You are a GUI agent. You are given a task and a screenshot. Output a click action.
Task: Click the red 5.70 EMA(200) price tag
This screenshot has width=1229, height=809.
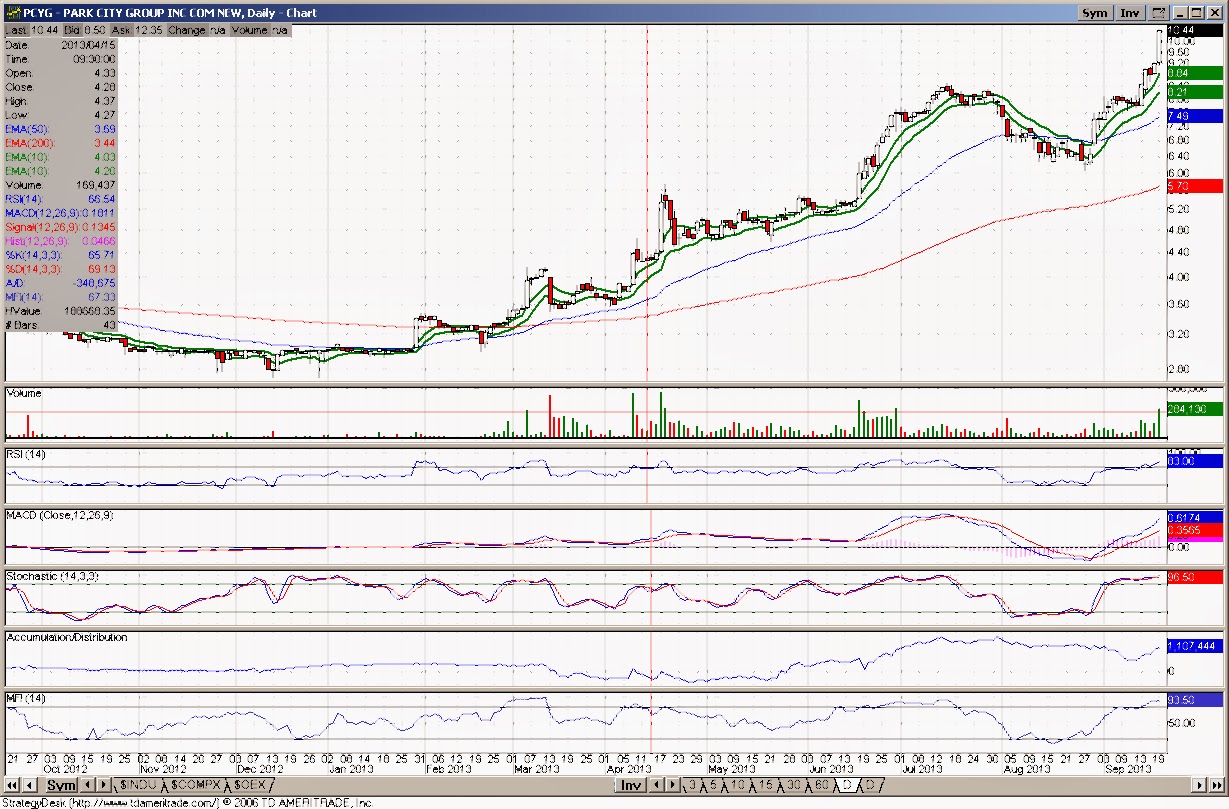pos(1194,186)
